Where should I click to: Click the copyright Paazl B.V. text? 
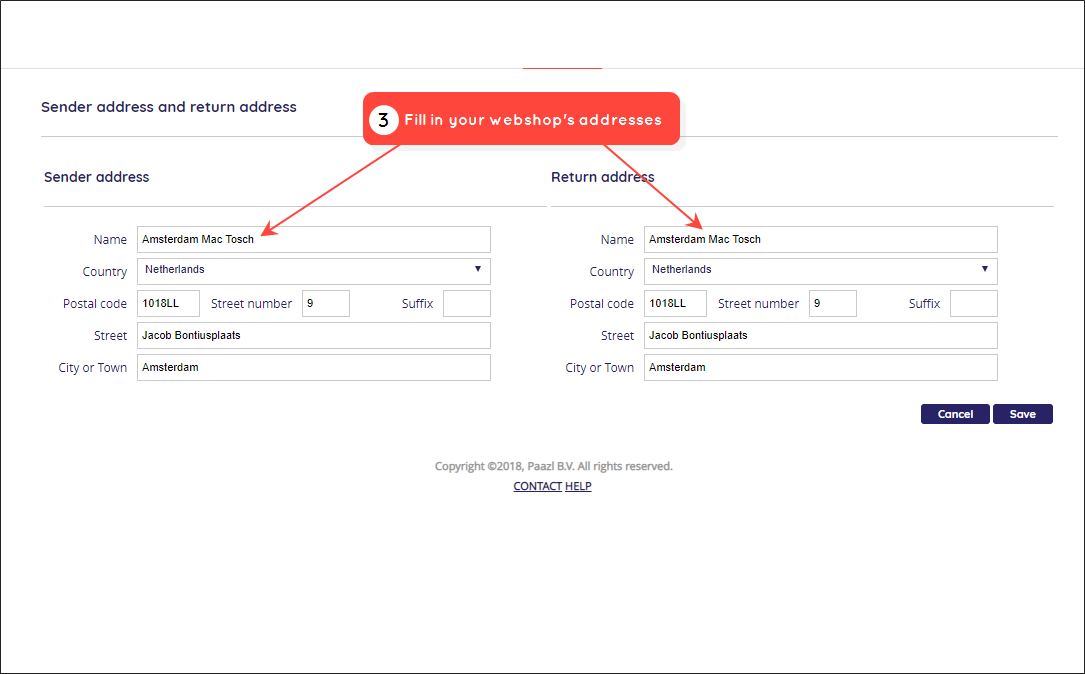(x=554, y=466)
